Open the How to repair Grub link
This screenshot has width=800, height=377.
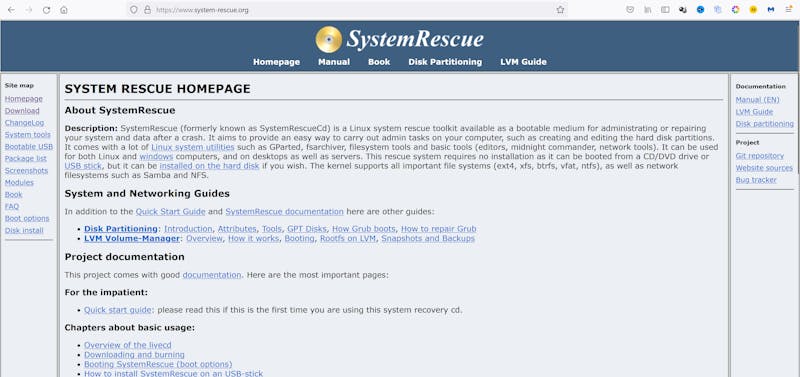438,229
